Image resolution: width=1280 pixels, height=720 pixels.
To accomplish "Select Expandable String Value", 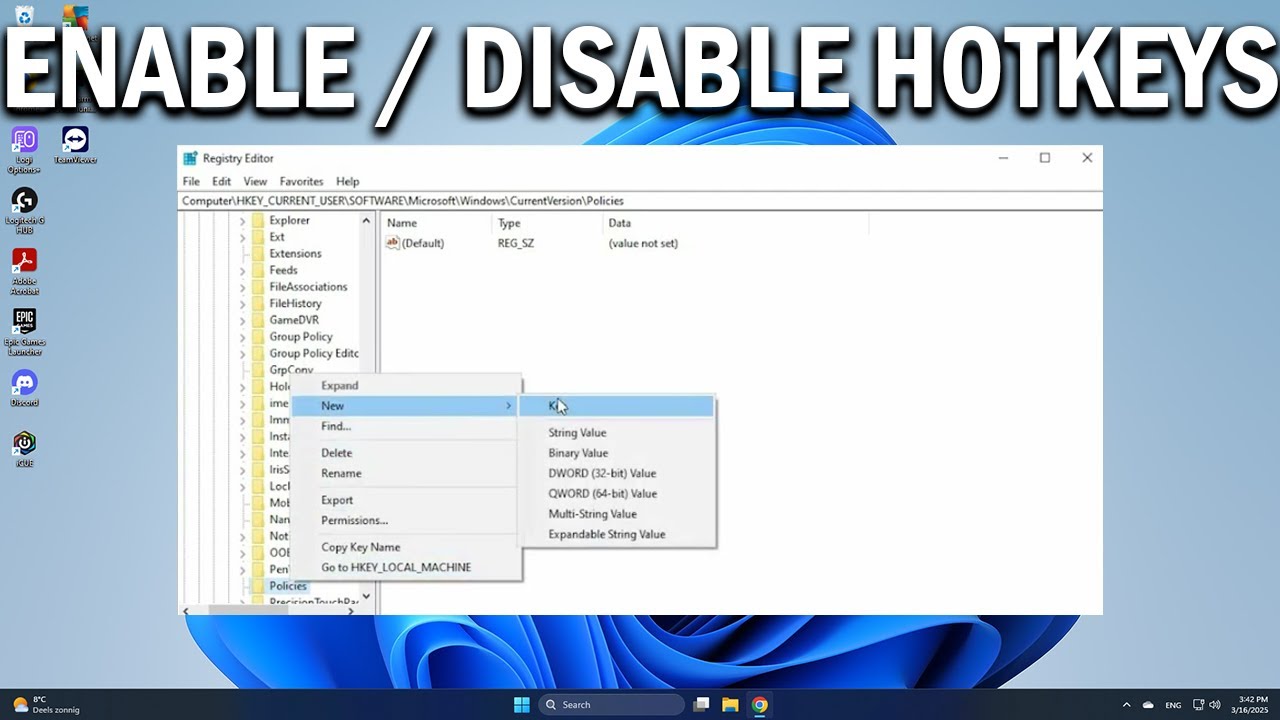I will tap(616, 534).
